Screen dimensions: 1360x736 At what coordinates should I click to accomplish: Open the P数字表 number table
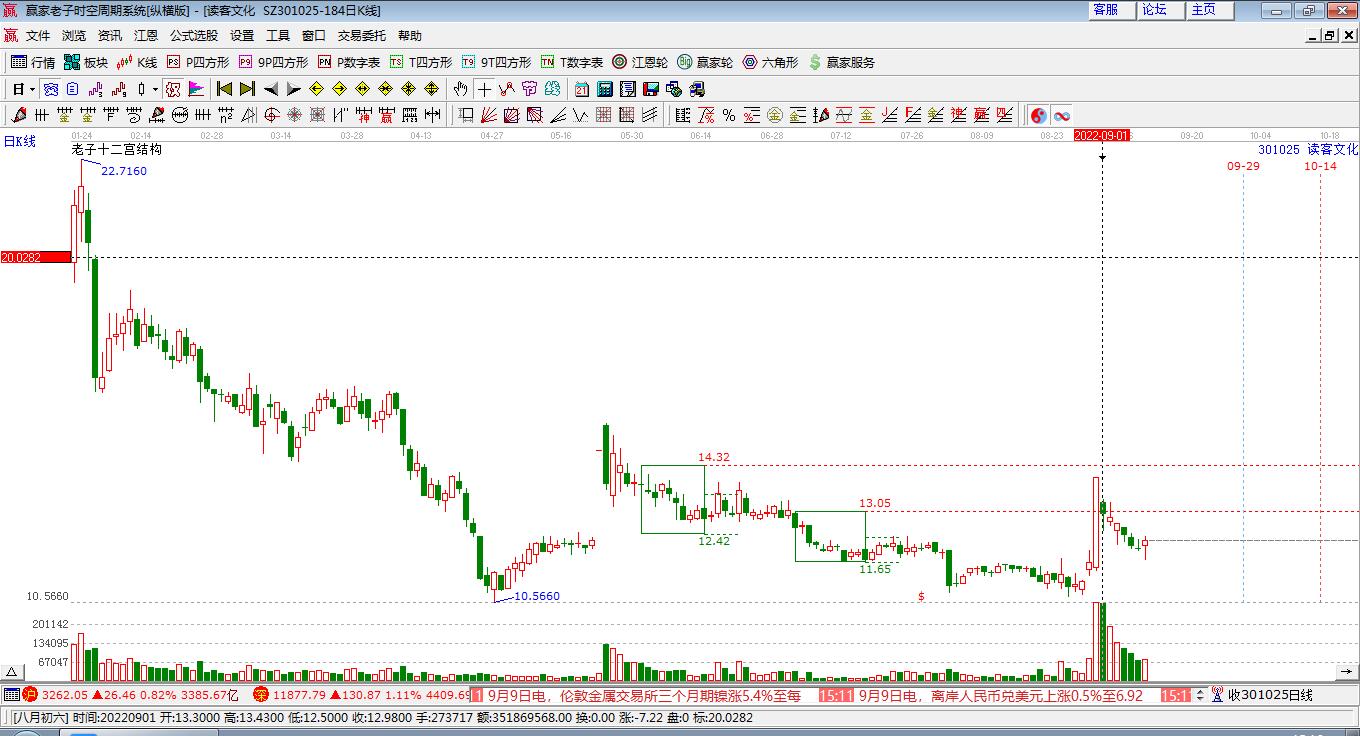[349, 62]
